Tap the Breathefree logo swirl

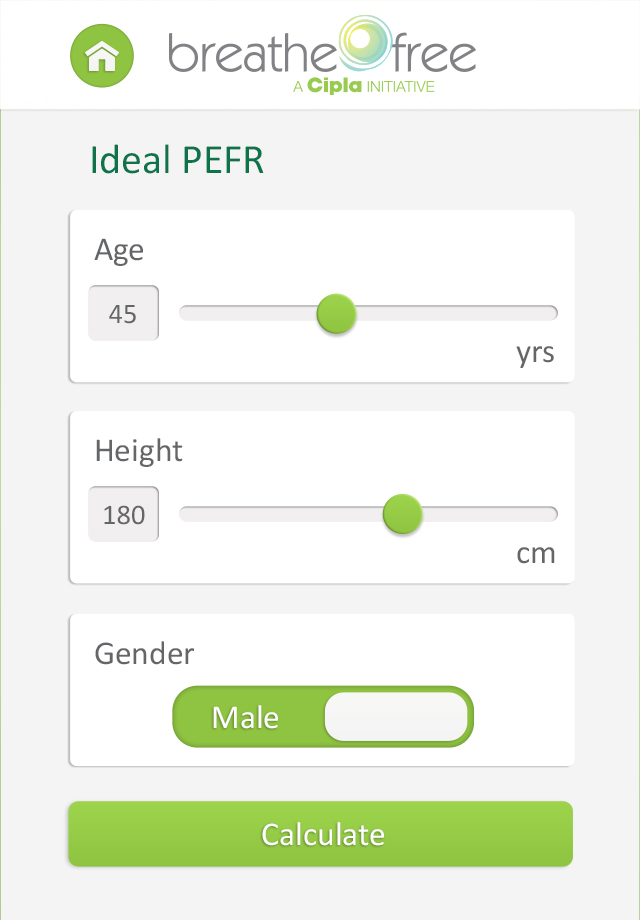pyautogui.click(x=365, y=42)
